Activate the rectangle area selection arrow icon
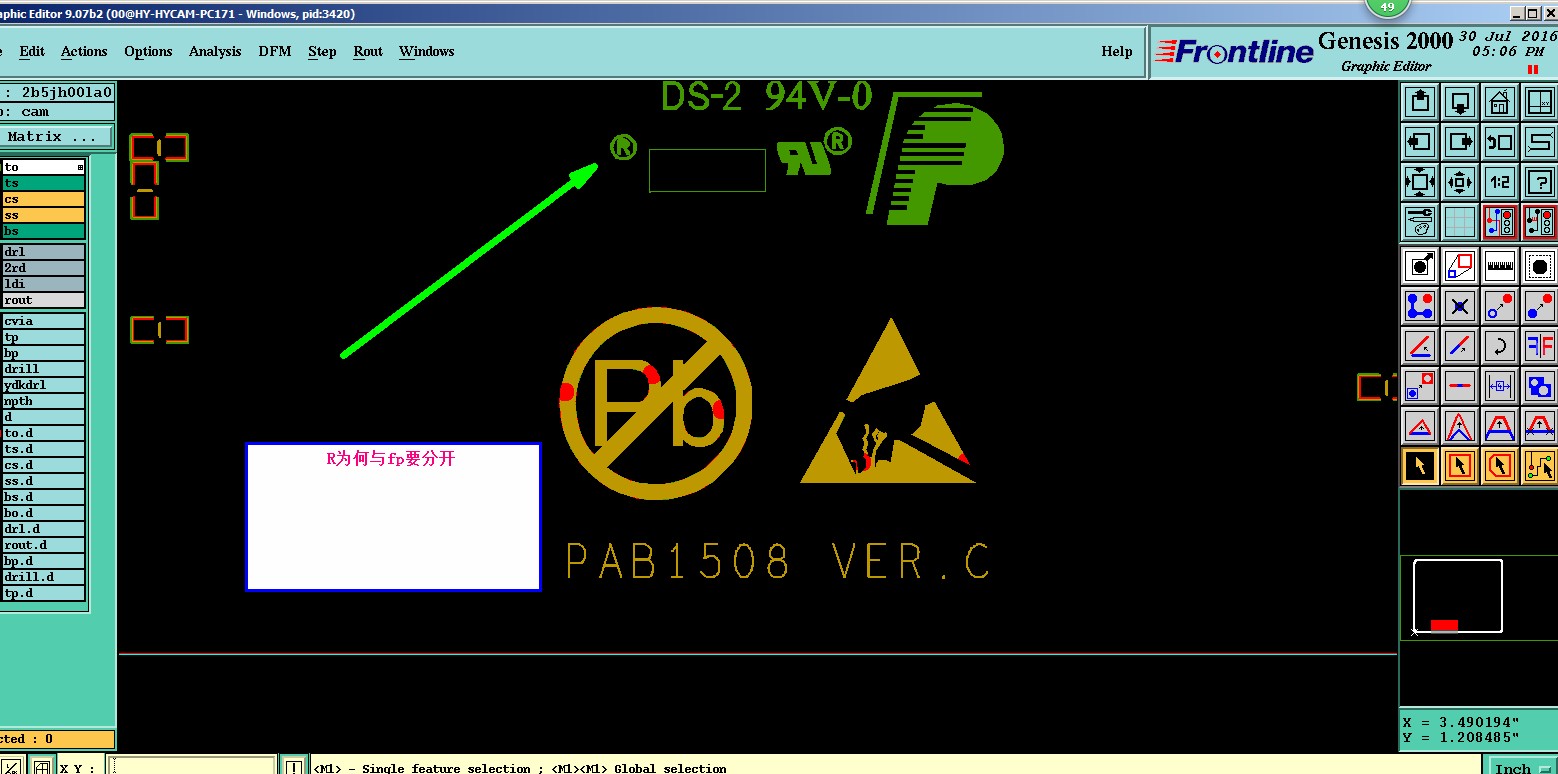The image size is (1558, 774). 1460,466
